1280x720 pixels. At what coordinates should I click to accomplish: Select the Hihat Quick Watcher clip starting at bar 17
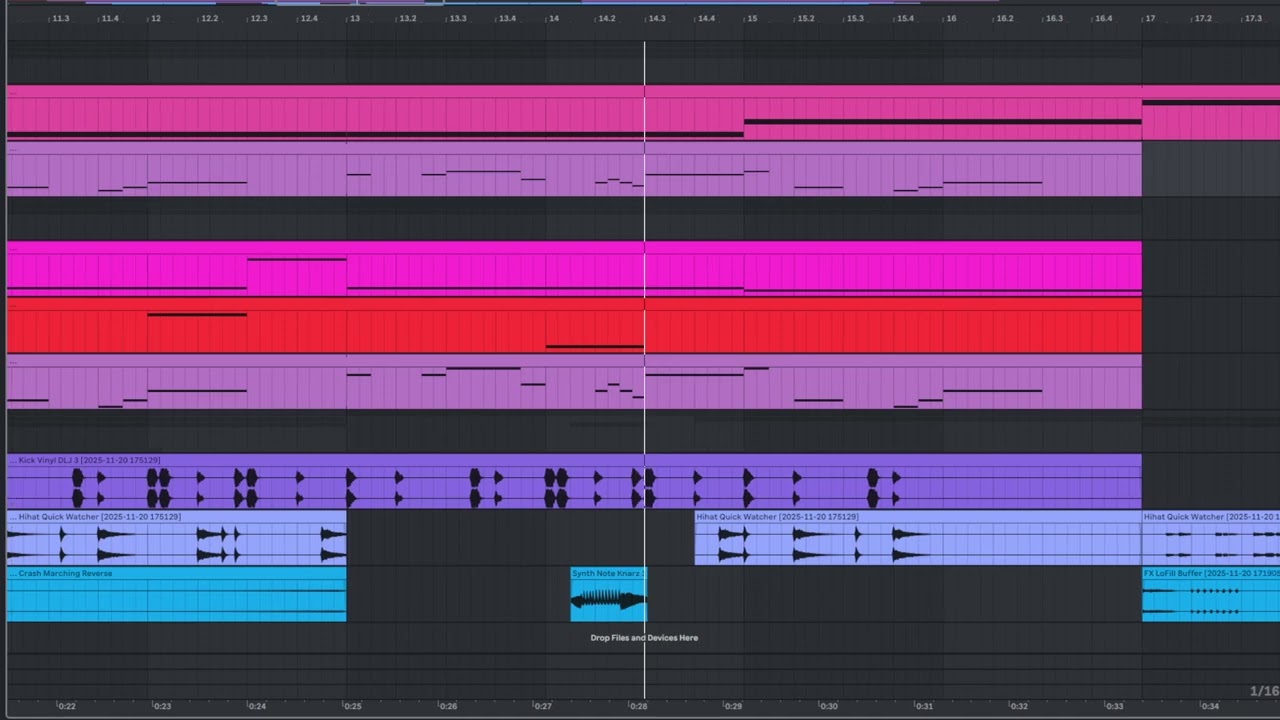(x=1211, y=538)
